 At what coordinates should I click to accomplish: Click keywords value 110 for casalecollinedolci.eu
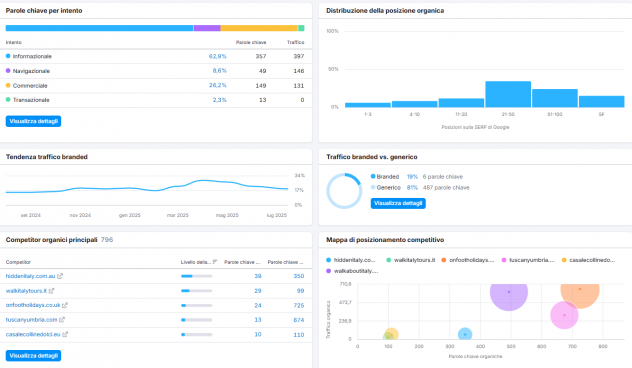299,335
